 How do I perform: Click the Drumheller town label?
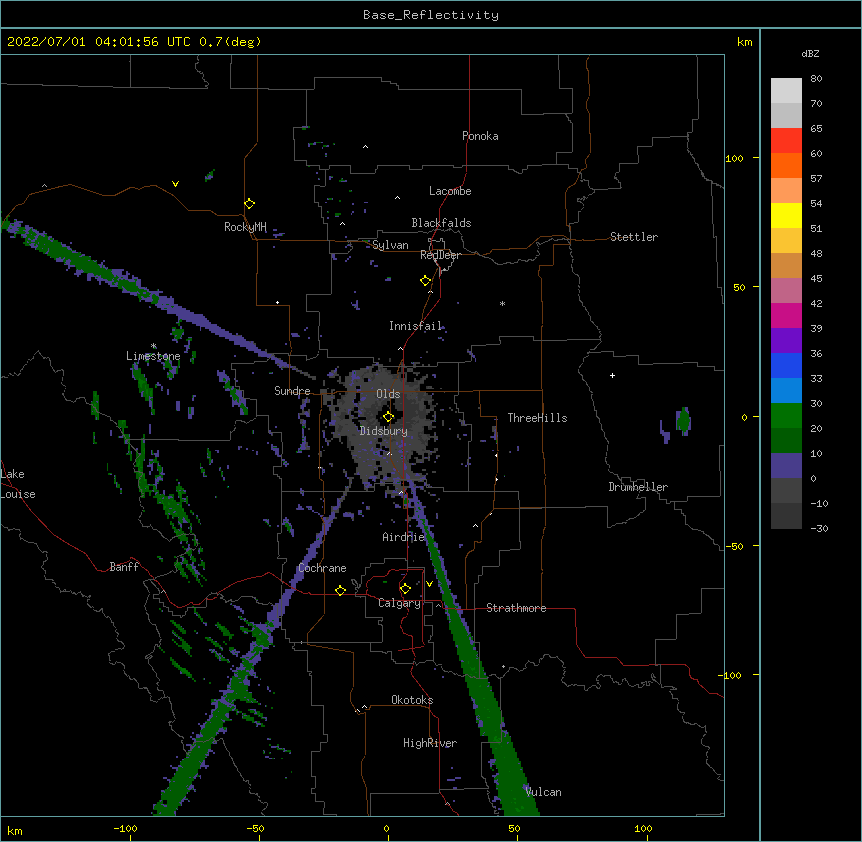[x=638, y=487]
